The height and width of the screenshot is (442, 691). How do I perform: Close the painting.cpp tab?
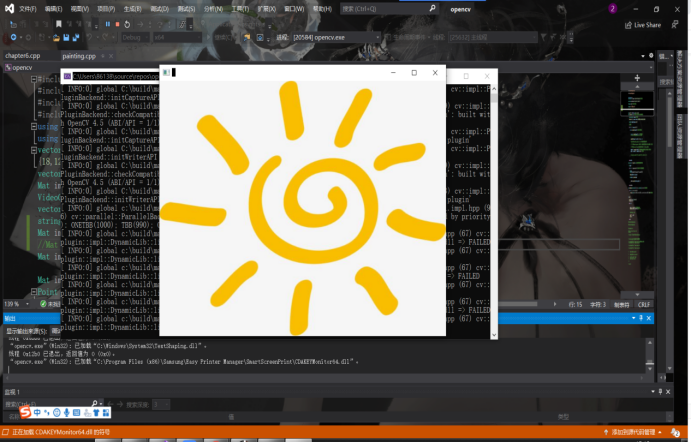[x=111, y=56]
